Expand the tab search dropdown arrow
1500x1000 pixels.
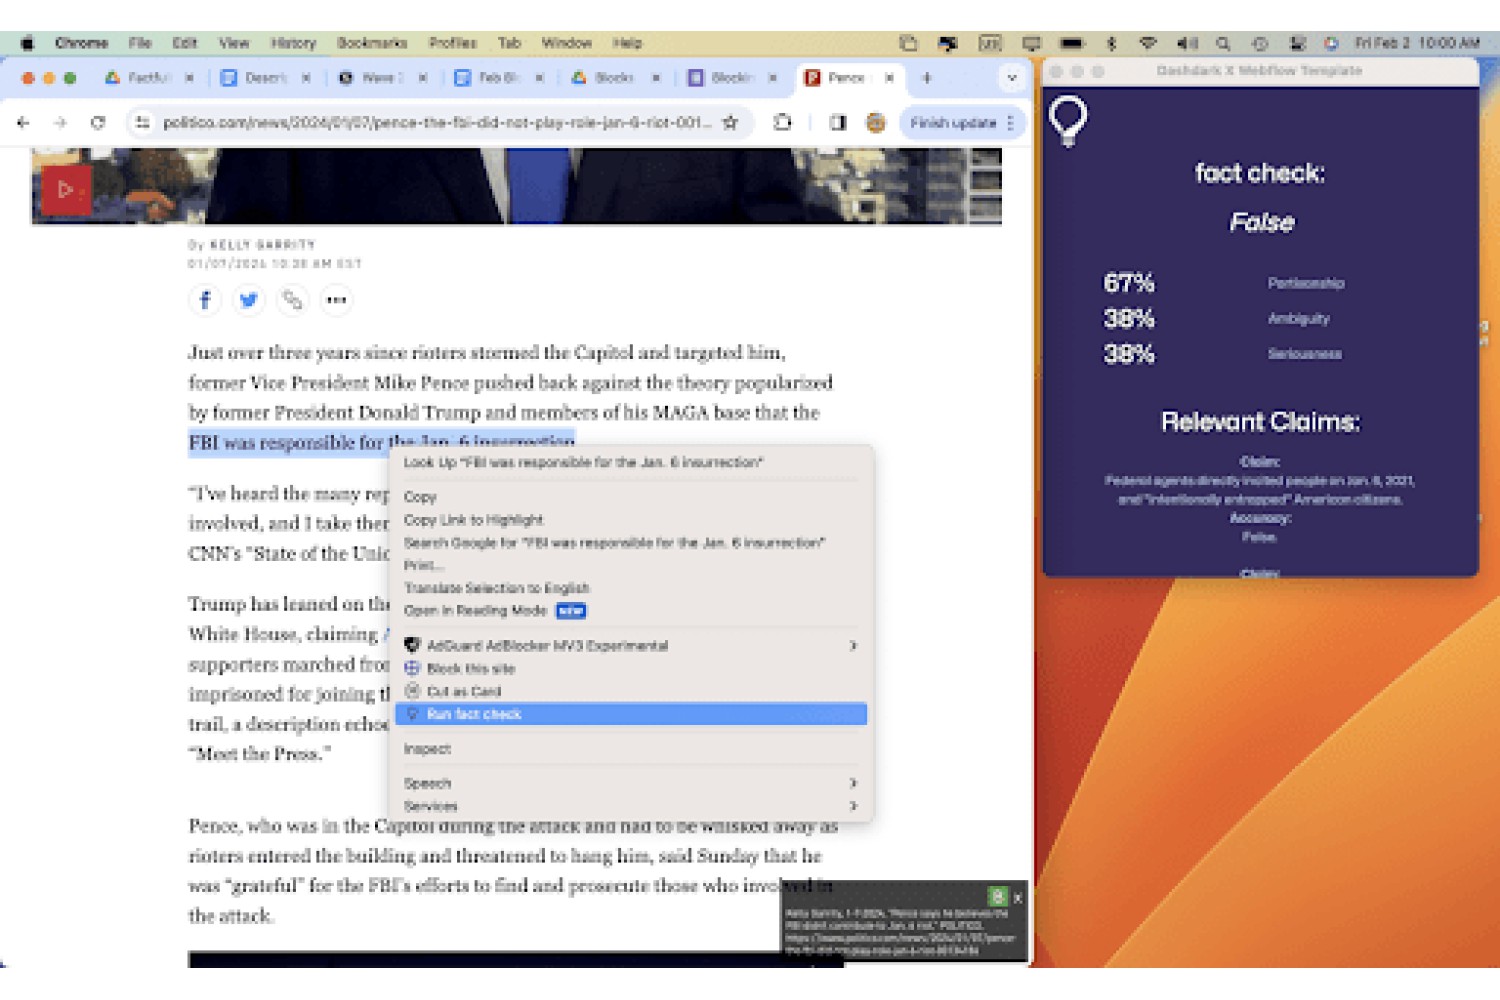1011,77
